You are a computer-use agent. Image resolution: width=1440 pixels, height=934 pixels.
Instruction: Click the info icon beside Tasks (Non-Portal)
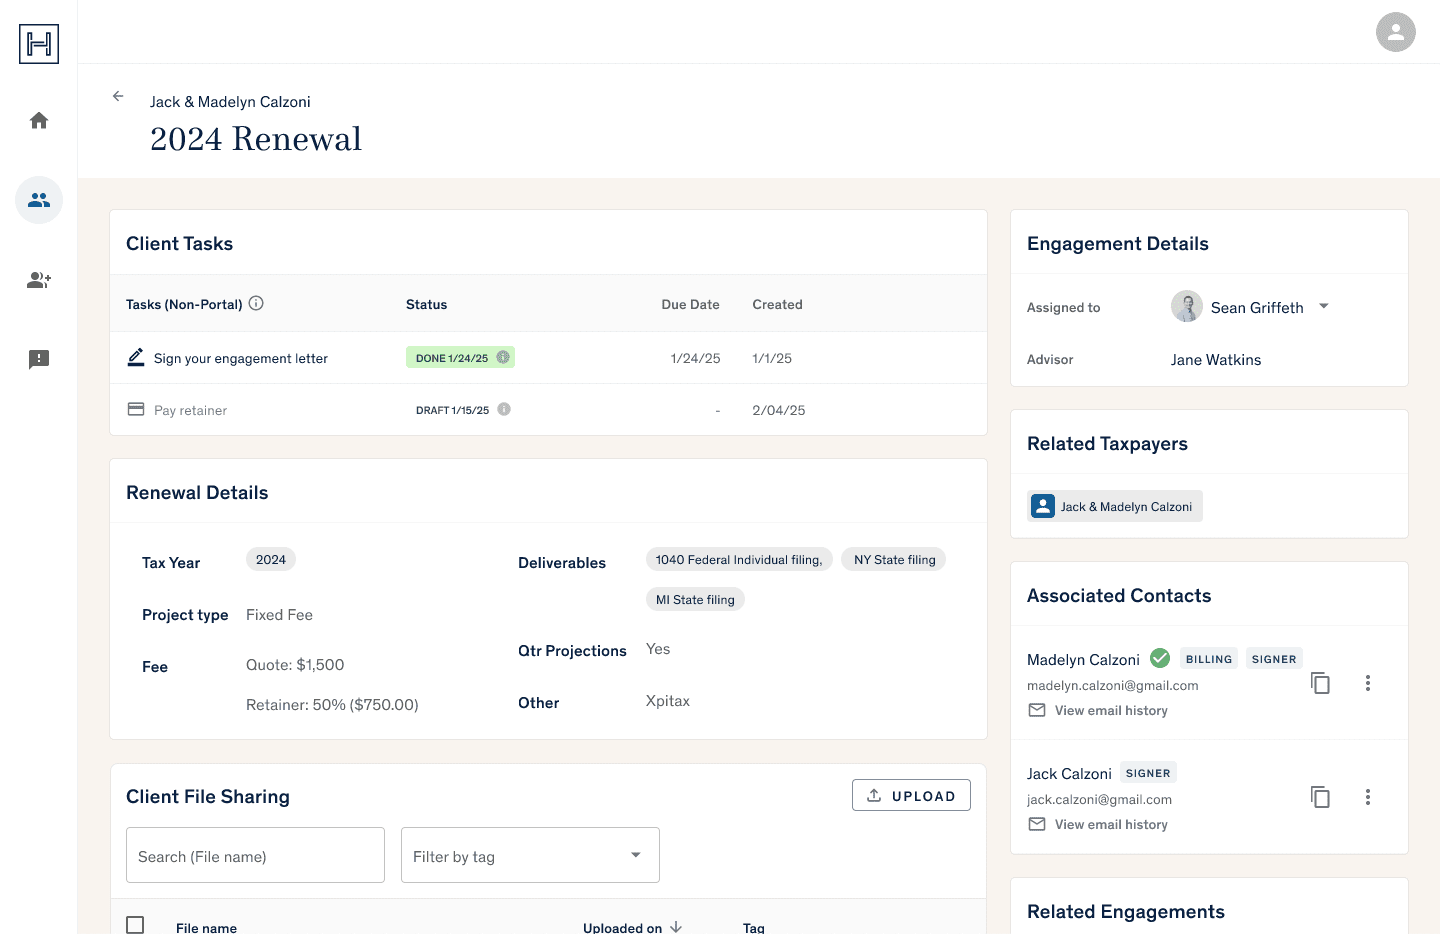(256, 303)
